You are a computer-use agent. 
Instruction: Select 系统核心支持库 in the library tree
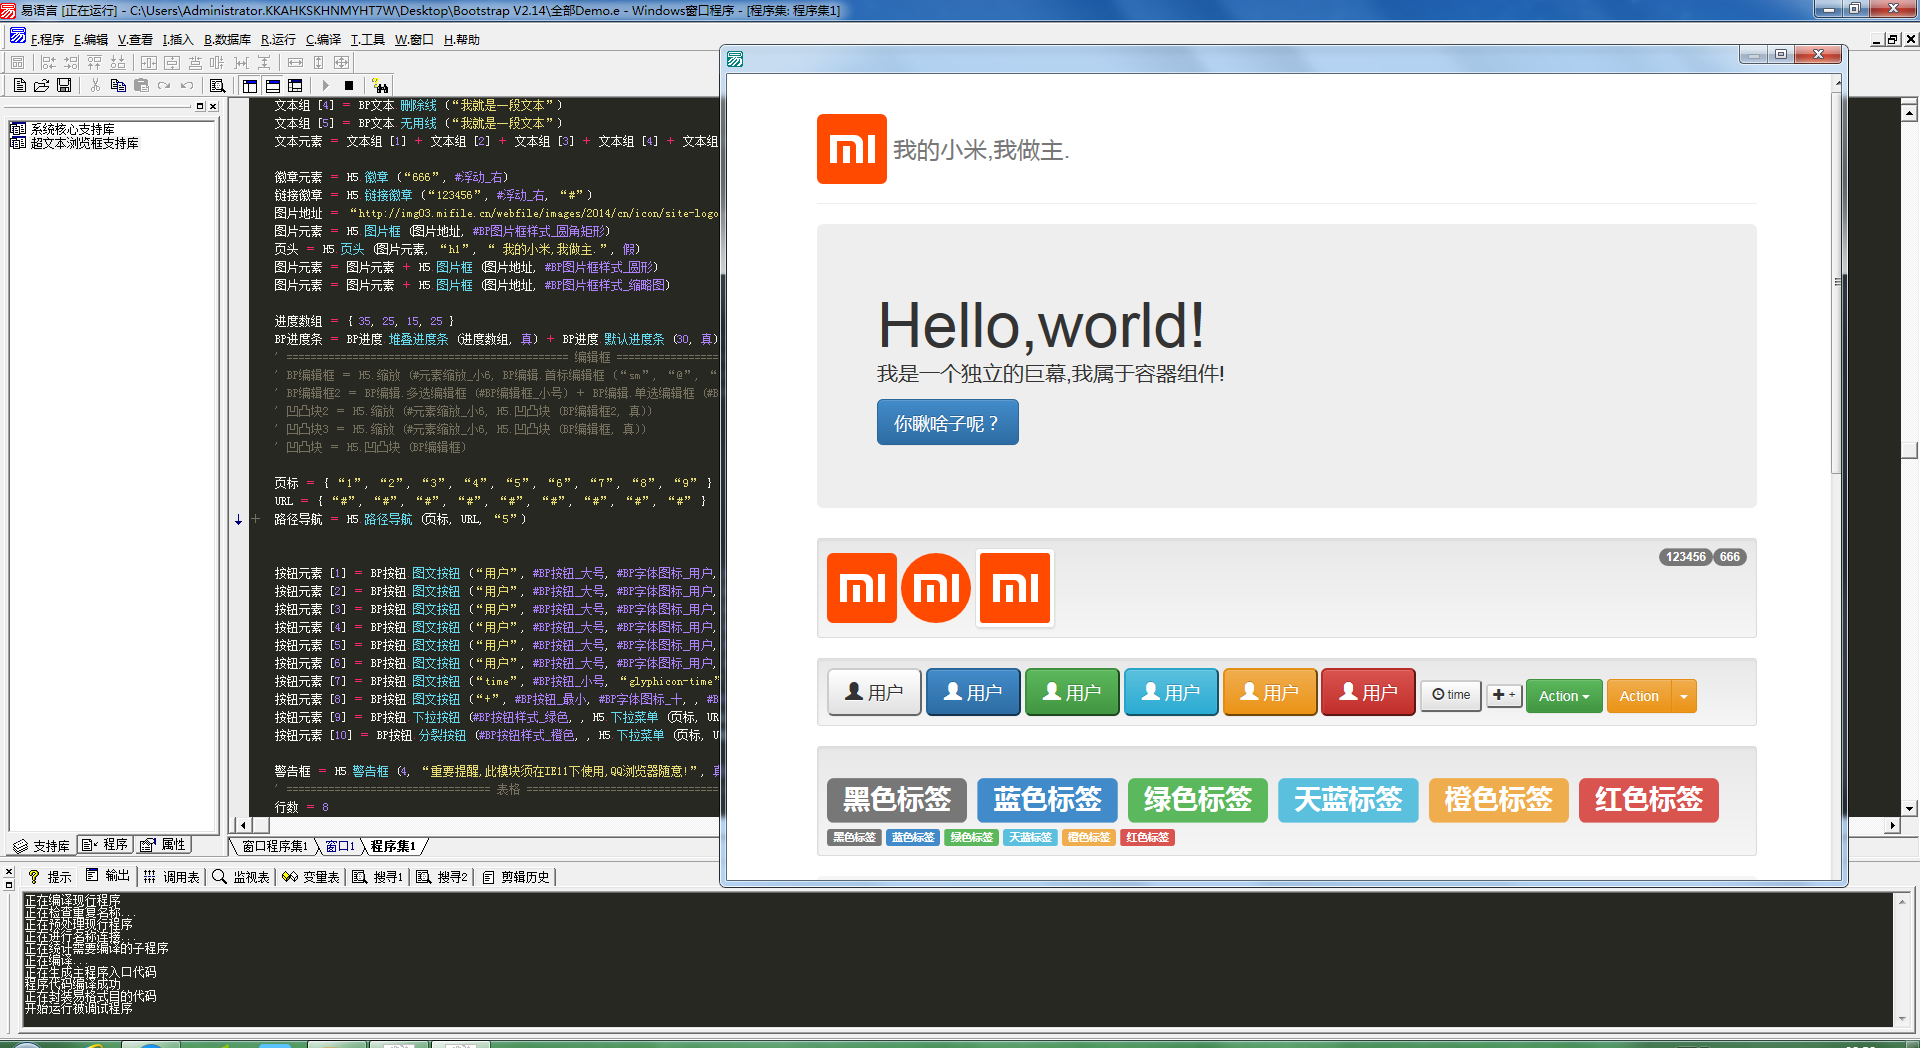point(72,129)
